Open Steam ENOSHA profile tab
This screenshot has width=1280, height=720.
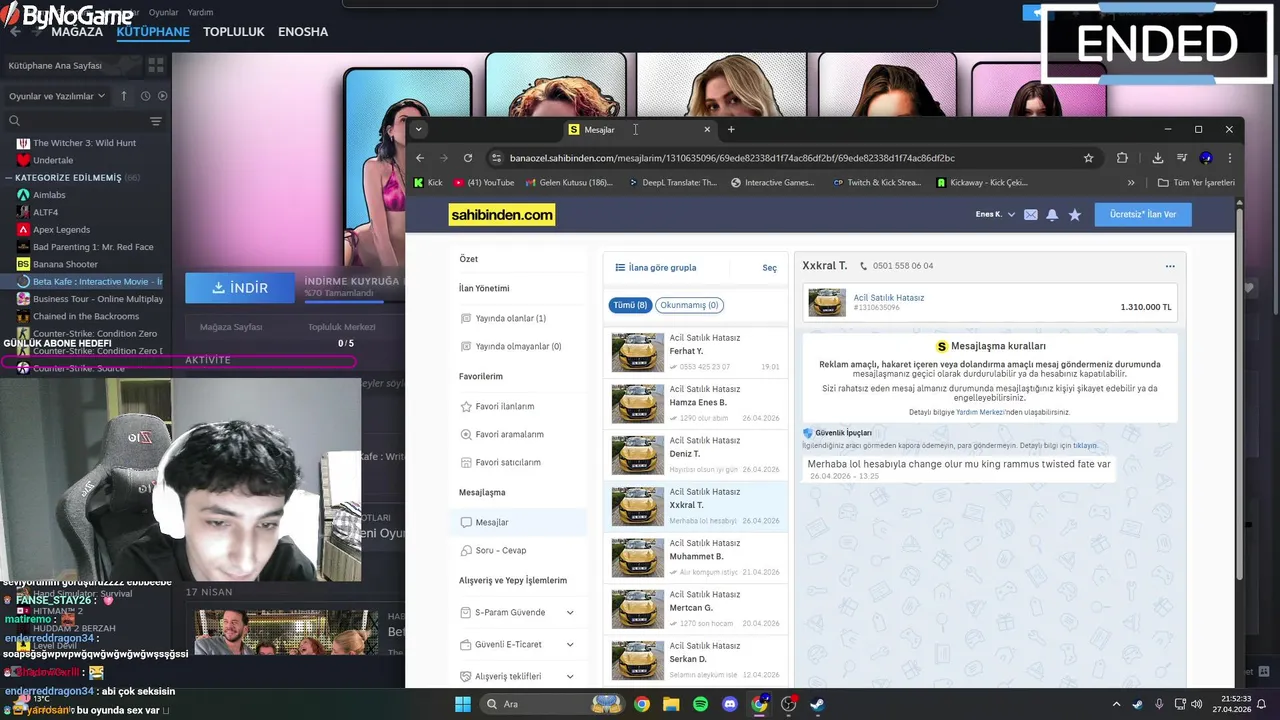click(303, 32)
